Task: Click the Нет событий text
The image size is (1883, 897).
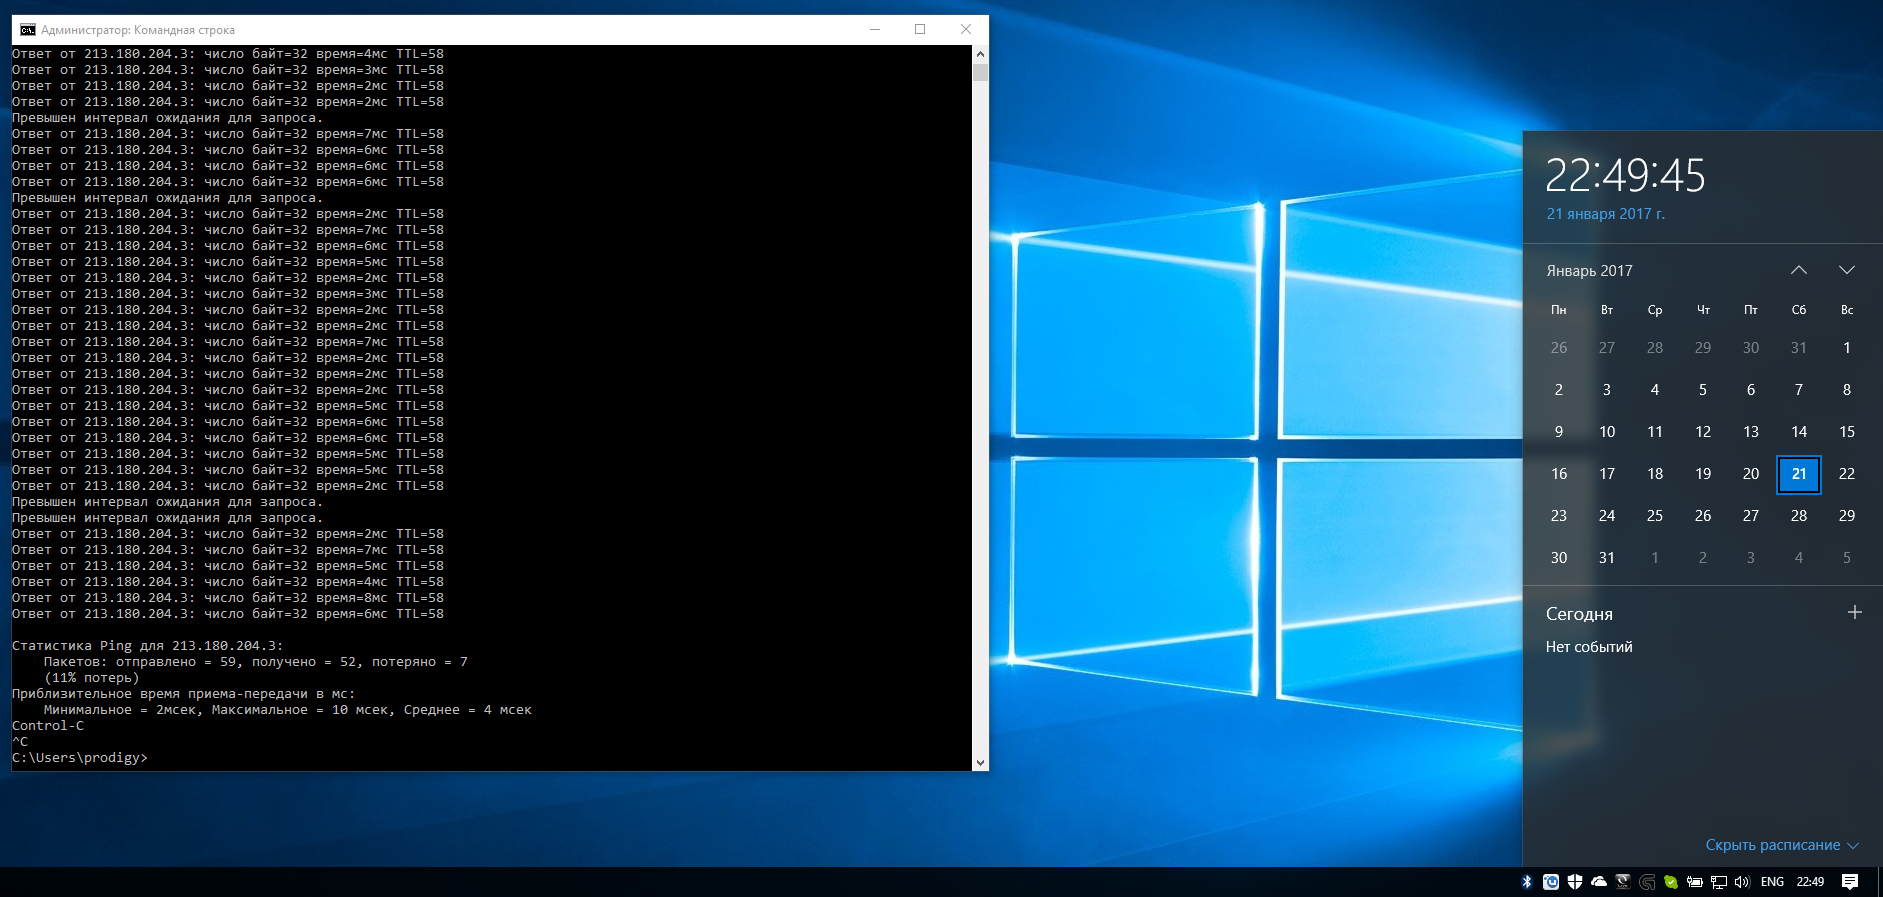Action: tap(1589, 647)
